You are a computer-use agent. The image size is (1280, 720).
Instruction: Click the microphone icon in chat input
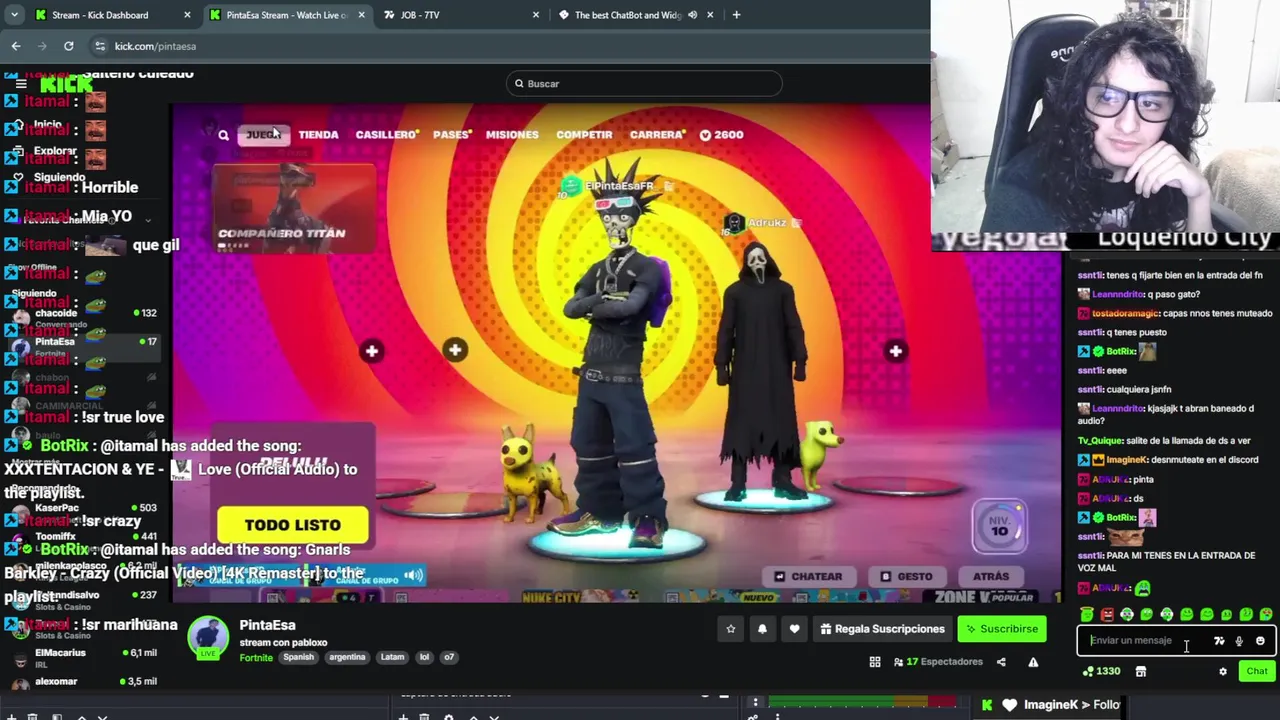[x=1239, y=641]
